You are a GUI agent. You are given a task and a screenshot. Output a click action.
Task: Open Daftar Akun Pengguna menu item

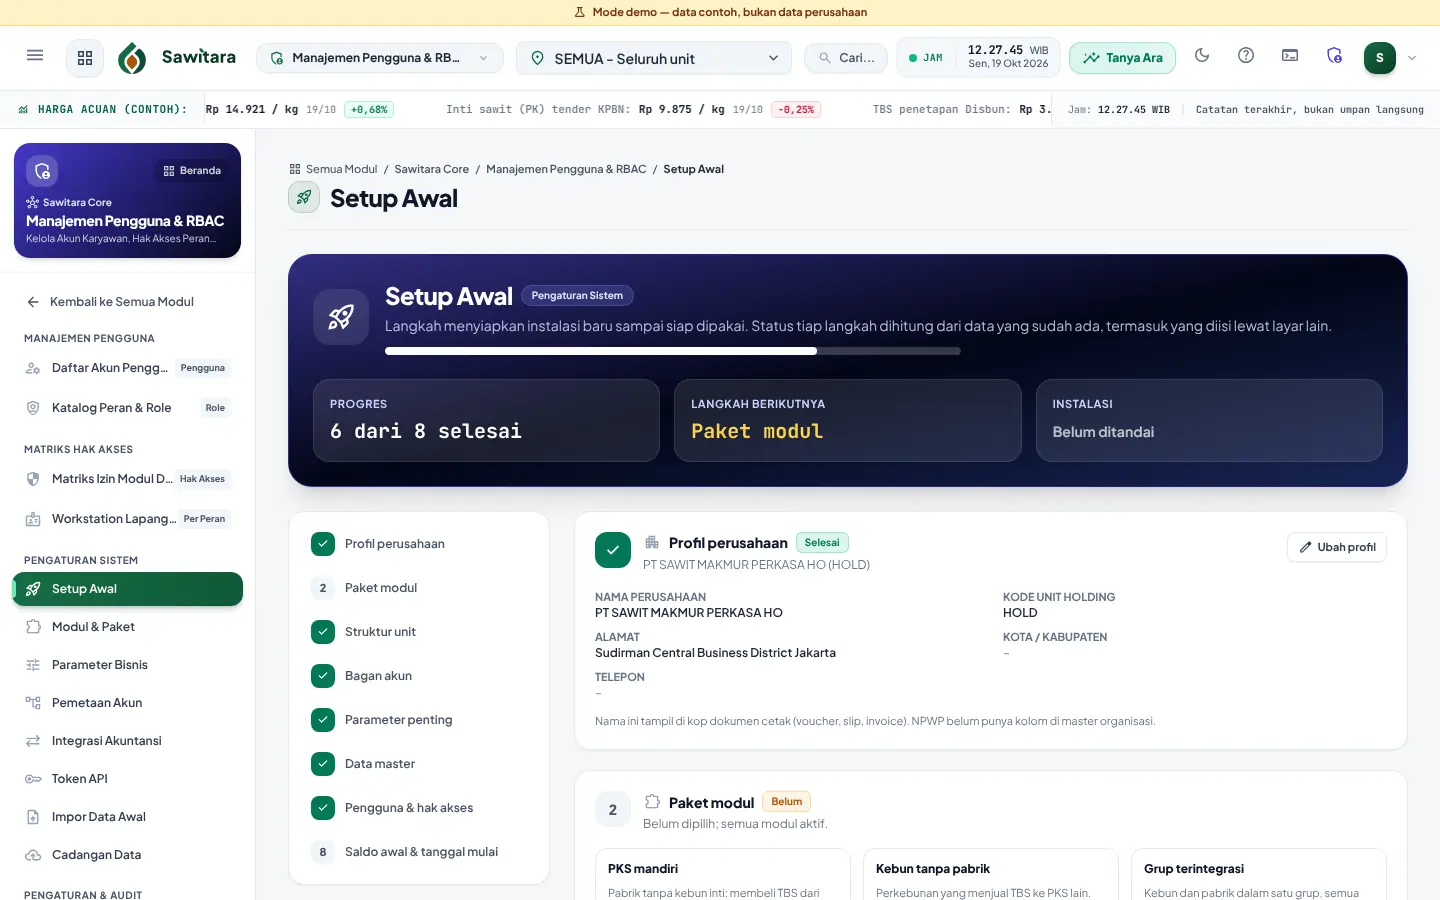(x=128, y=368)
